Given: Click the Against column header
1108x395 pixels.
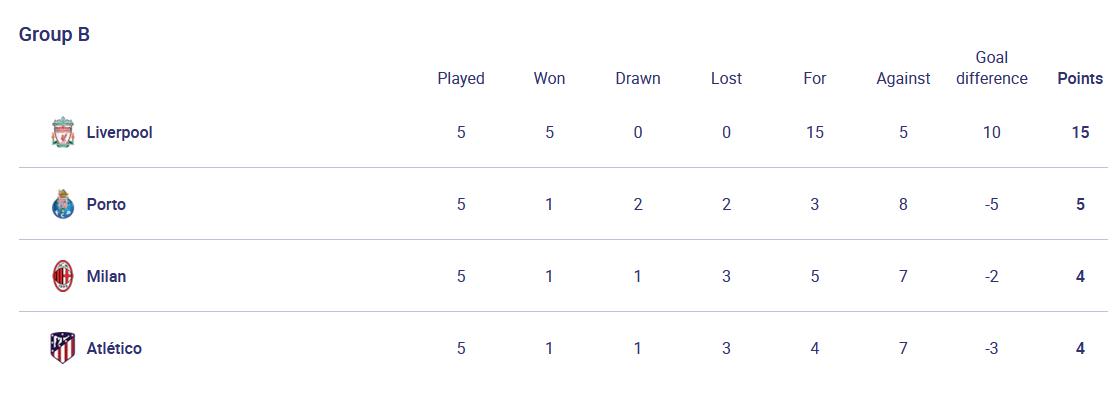Looking at the screenshot, I should (x=903, y=78).
